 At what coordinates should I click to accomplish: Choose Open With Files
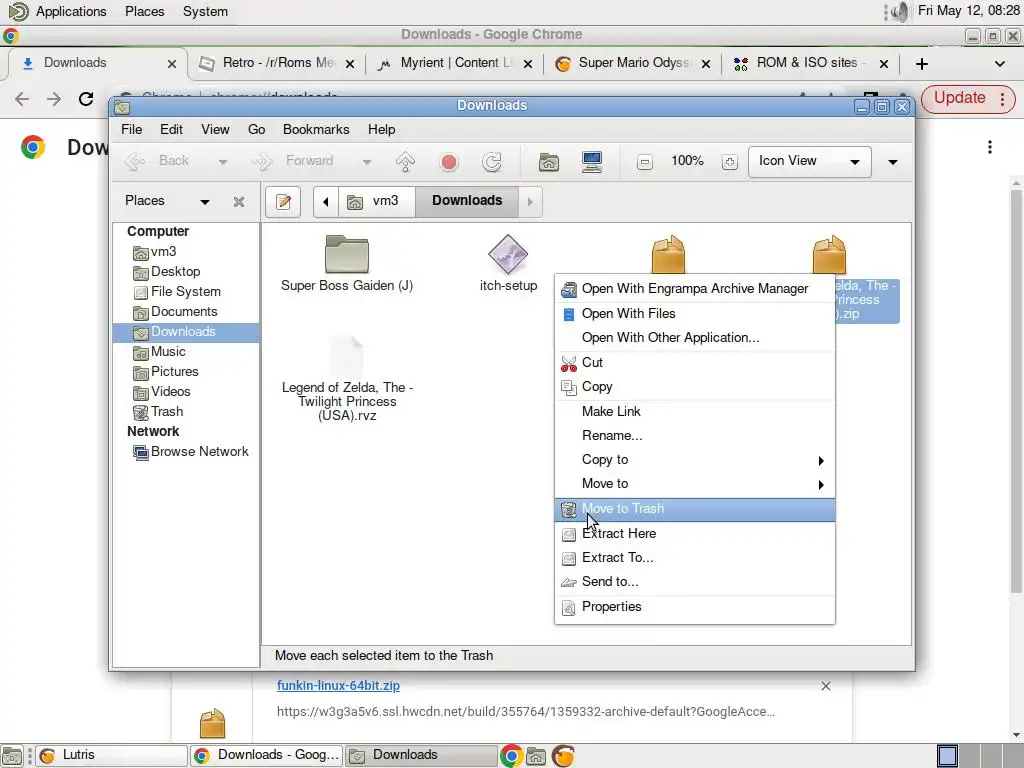[695, 313]
